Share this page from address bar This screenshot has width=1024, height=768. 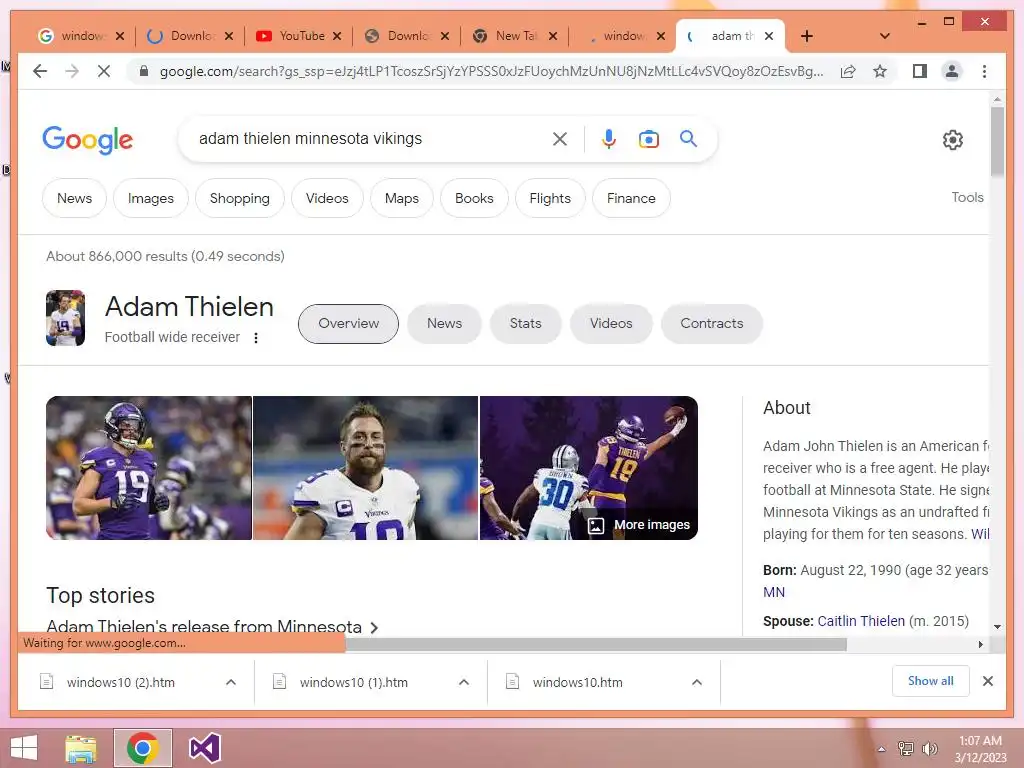click(848, 71)
